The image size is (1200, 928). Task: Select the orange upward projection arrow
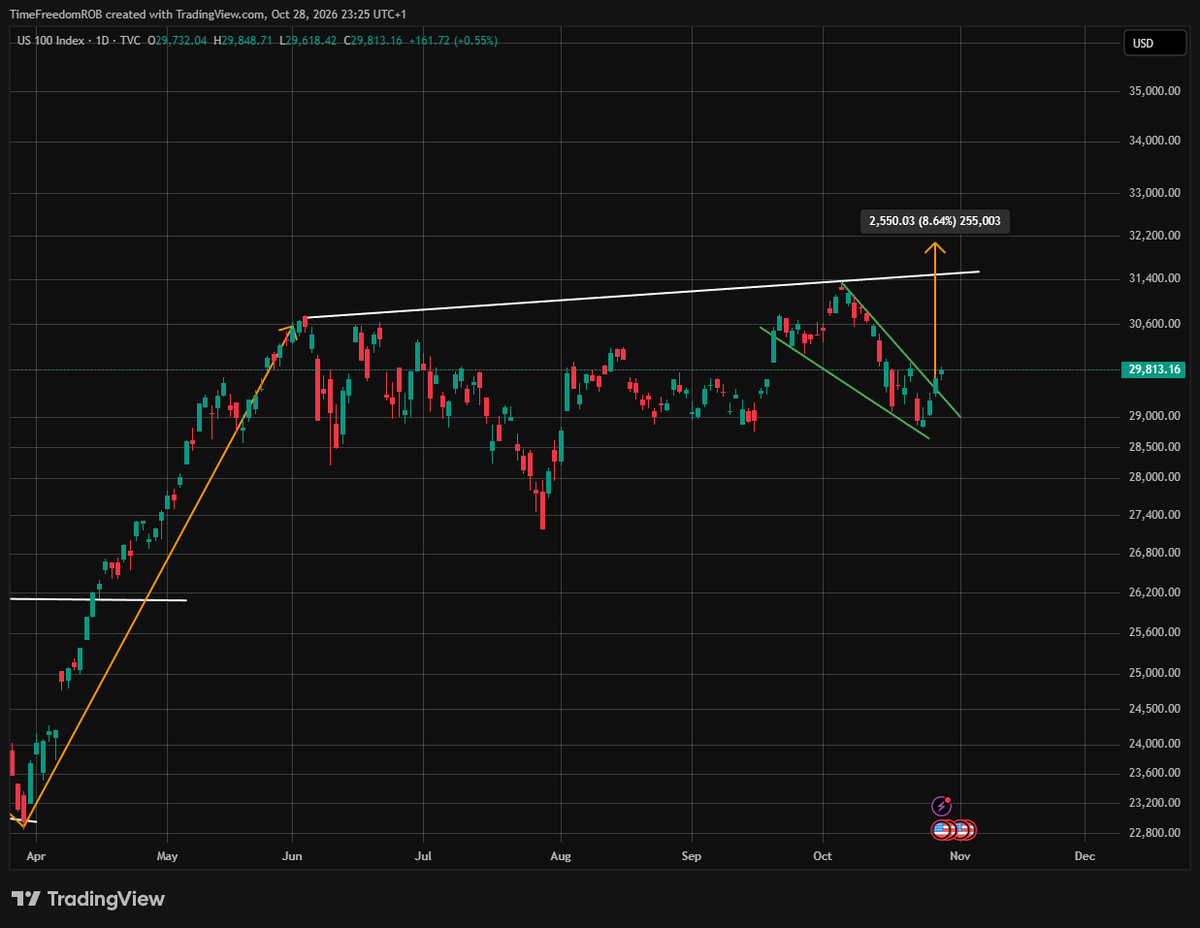click(935, 310)
